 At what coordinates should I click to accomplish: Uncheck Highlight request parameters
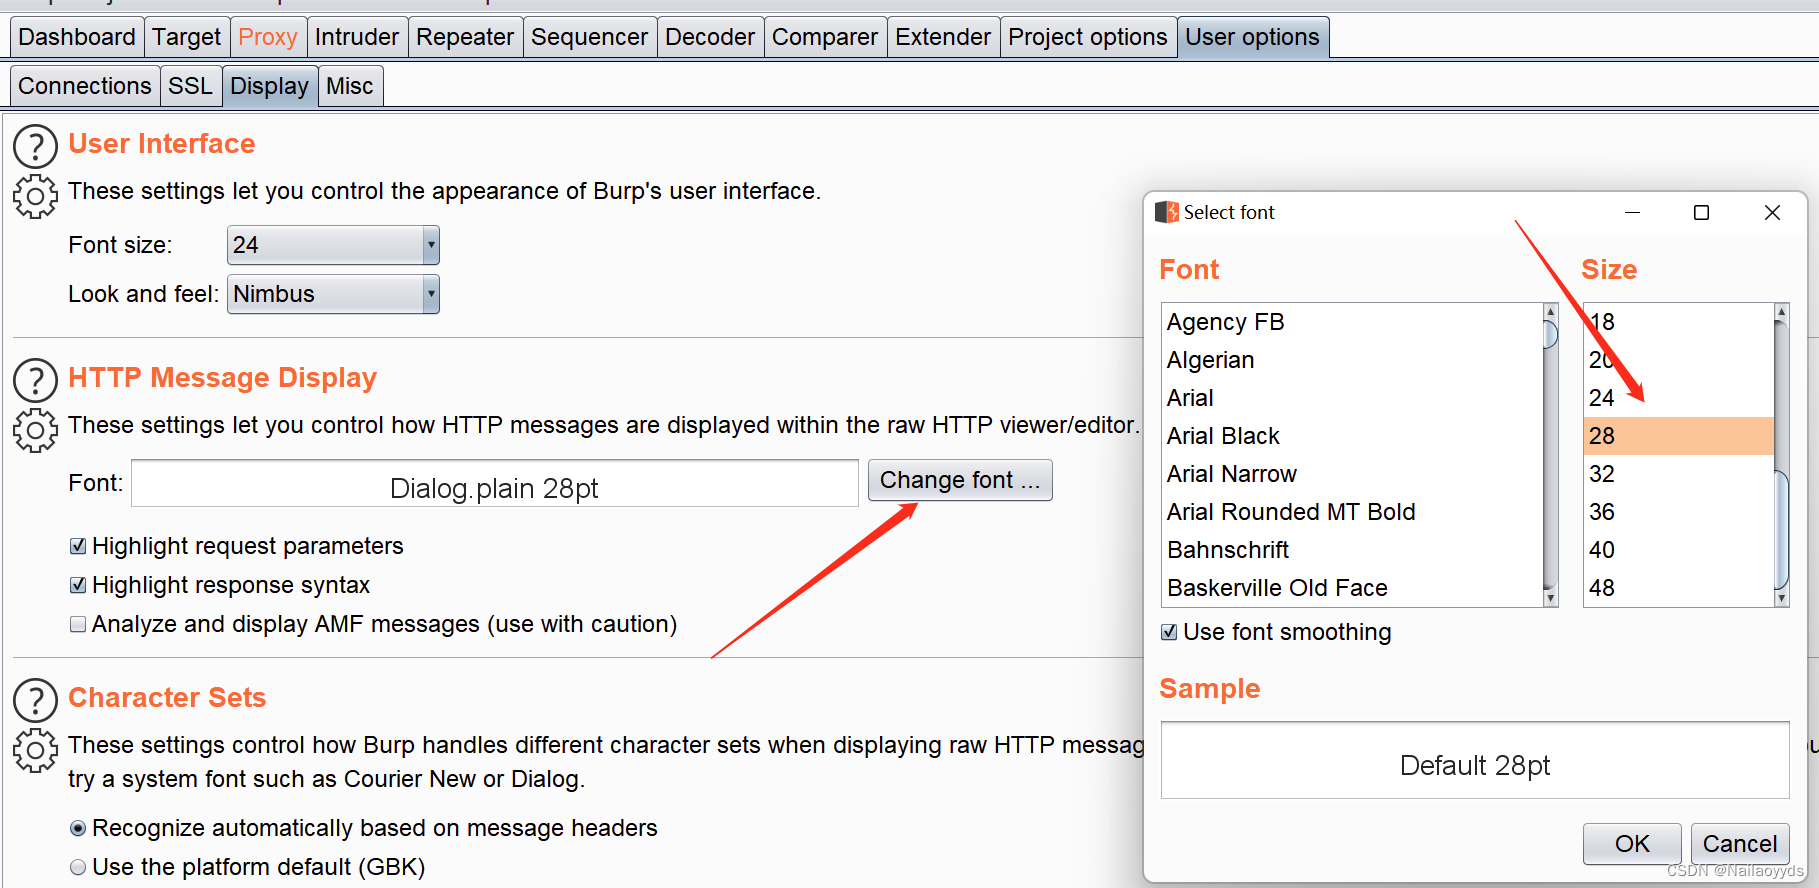tap(78, 546)
